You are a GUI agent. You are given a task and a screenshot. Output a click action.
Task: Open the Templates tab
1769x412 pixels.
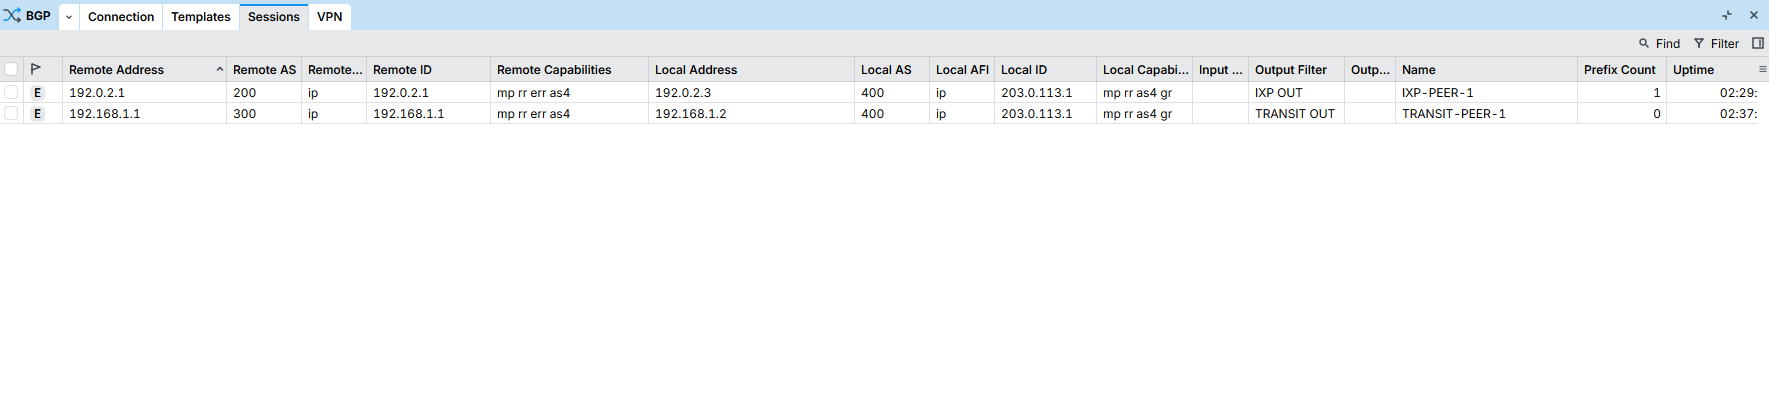pos(201,17)
